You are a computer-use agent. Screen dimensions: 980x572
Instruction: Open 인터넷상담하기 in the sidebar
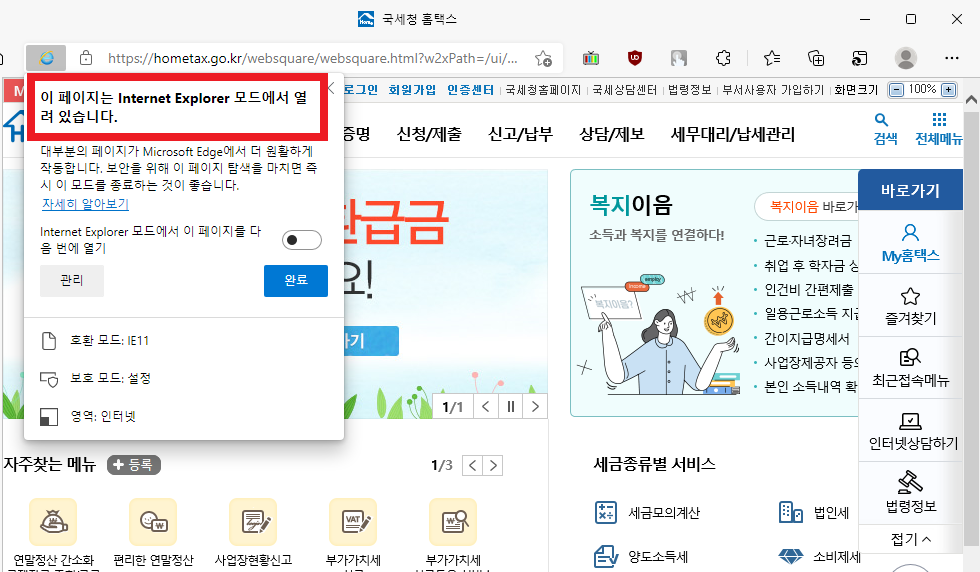coord(911,431)
